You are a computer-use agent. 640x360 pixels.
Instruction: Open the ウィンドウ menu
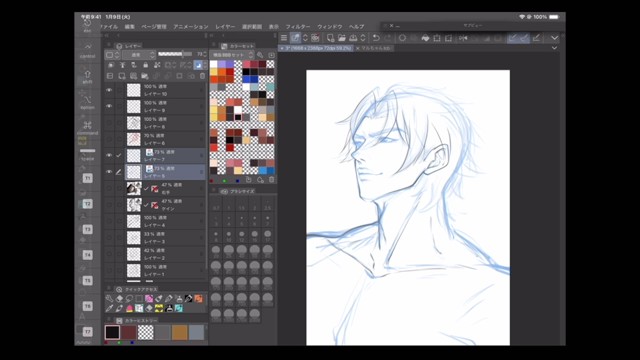coord(330,27)
